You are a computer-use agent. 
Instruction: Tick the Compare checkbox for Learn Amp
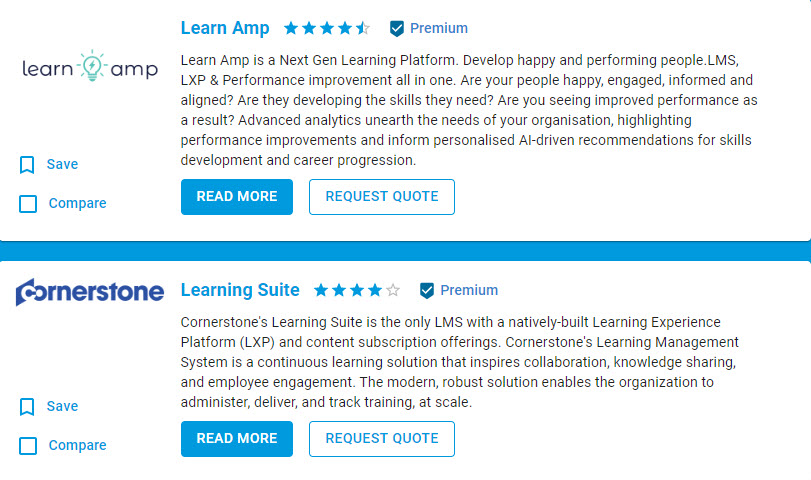[28, 204]
